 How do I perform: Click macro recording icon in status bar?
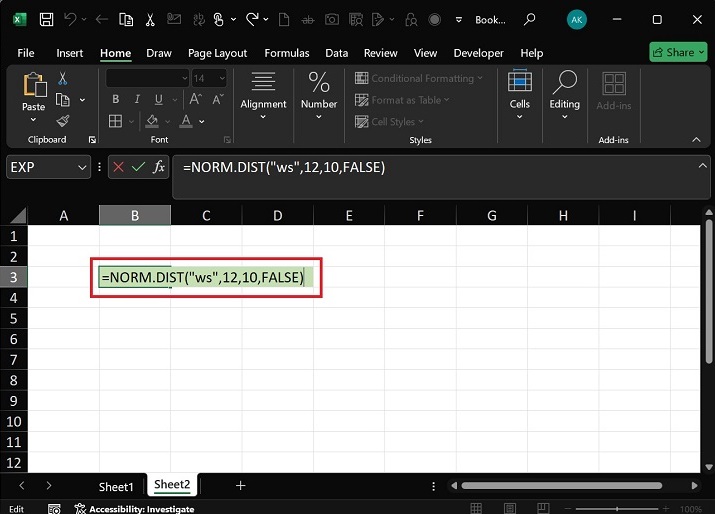click(x=54, y=509)
